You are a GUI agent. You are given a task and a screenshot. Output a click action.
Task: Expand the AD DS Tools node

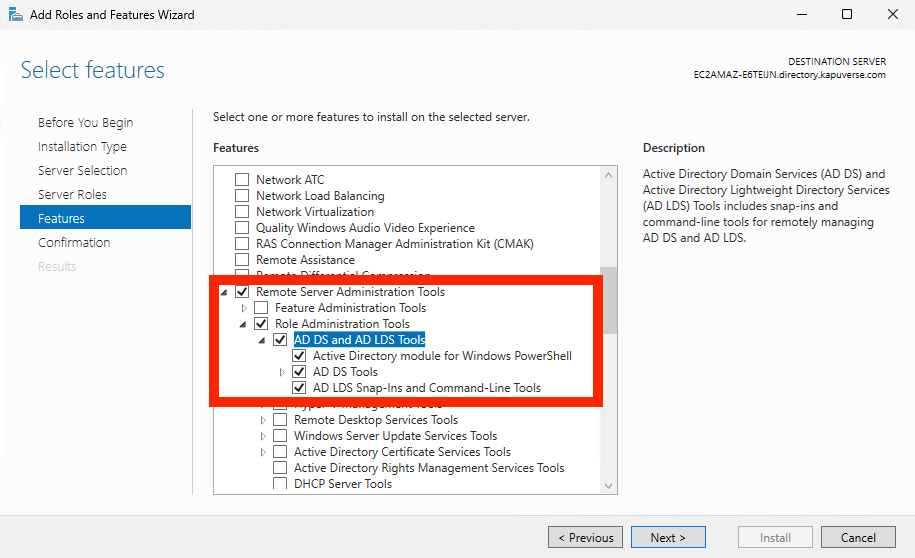pyautogui.click(x=282, y=372)
